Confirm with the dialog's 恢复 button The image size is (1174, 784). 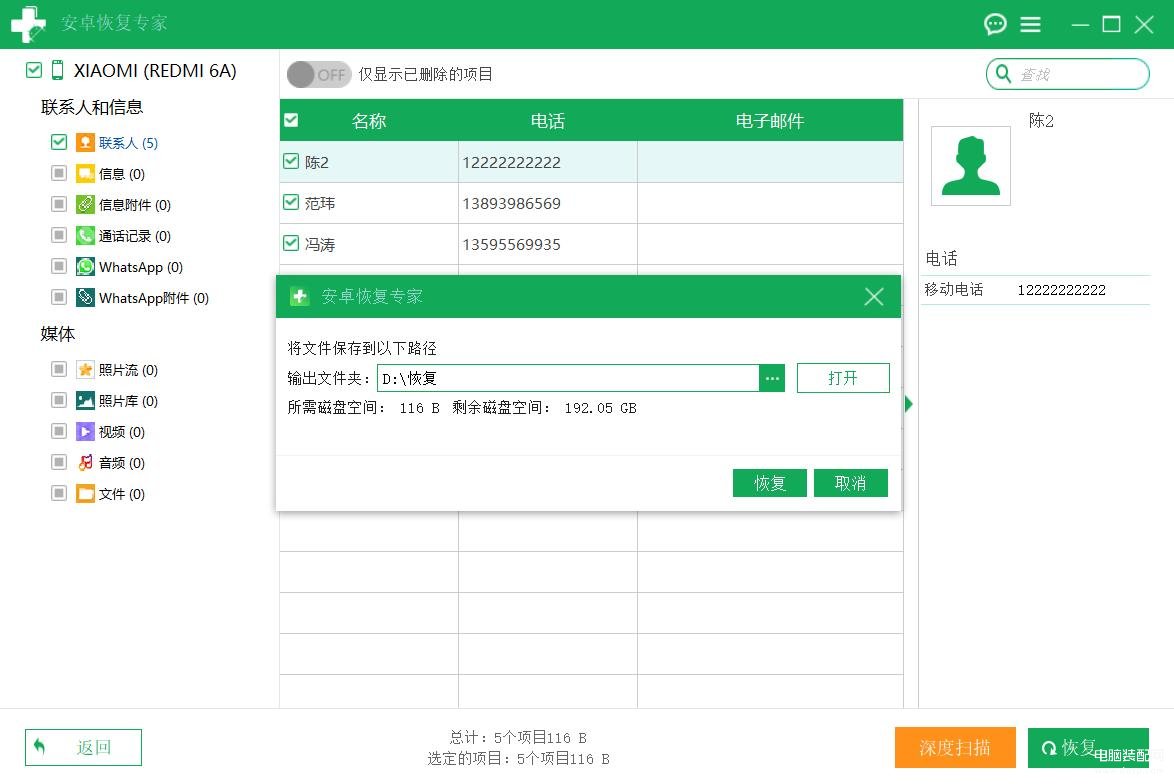pyautogui.click(x=770, y=483)
